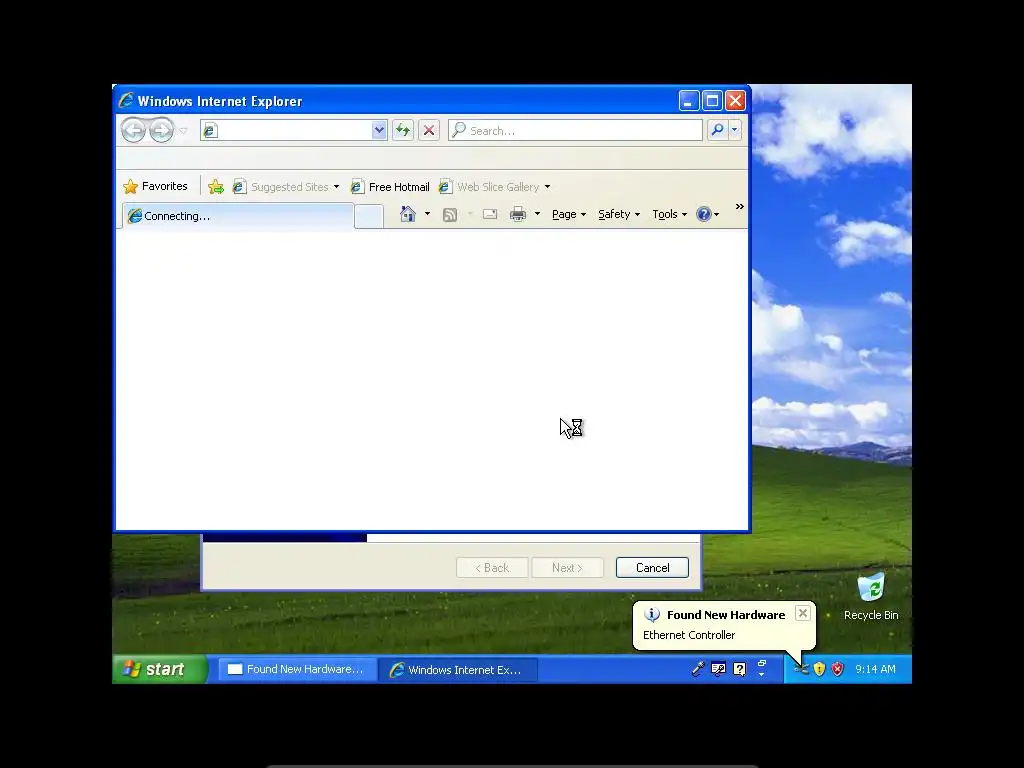Click the browser Forward arrow button

pos(161,130)
